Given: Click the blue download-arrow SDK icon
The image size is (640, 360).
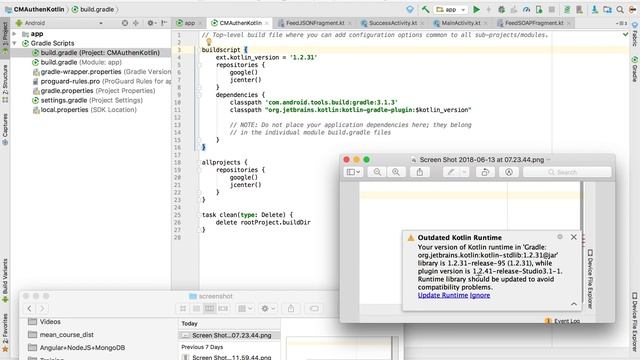Looking at the screenshot, I should pyautogui.click(x=595, y=9).
